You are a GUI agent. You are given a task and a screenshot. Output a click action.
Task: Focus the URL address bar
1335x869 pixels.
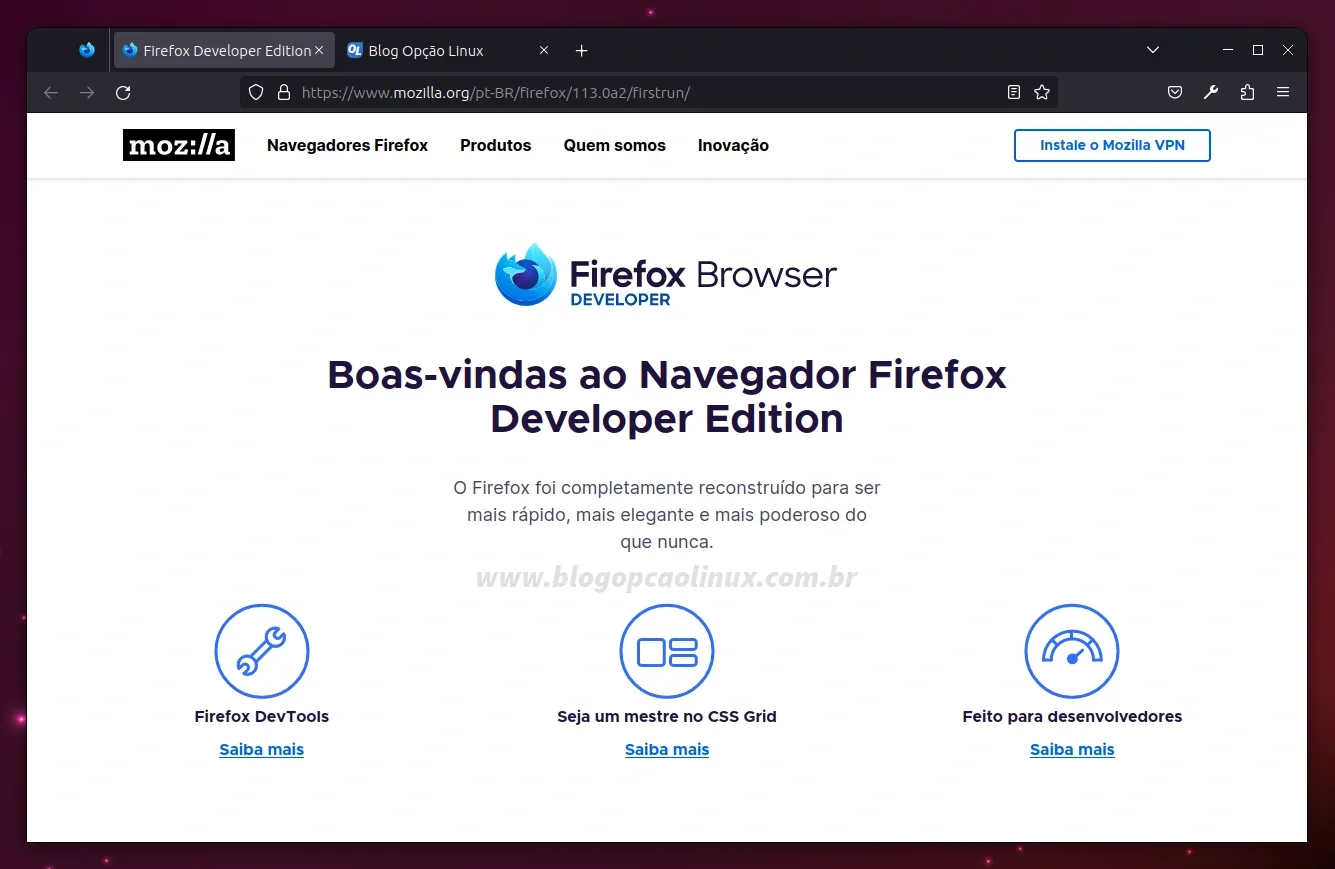pos(648,92)
